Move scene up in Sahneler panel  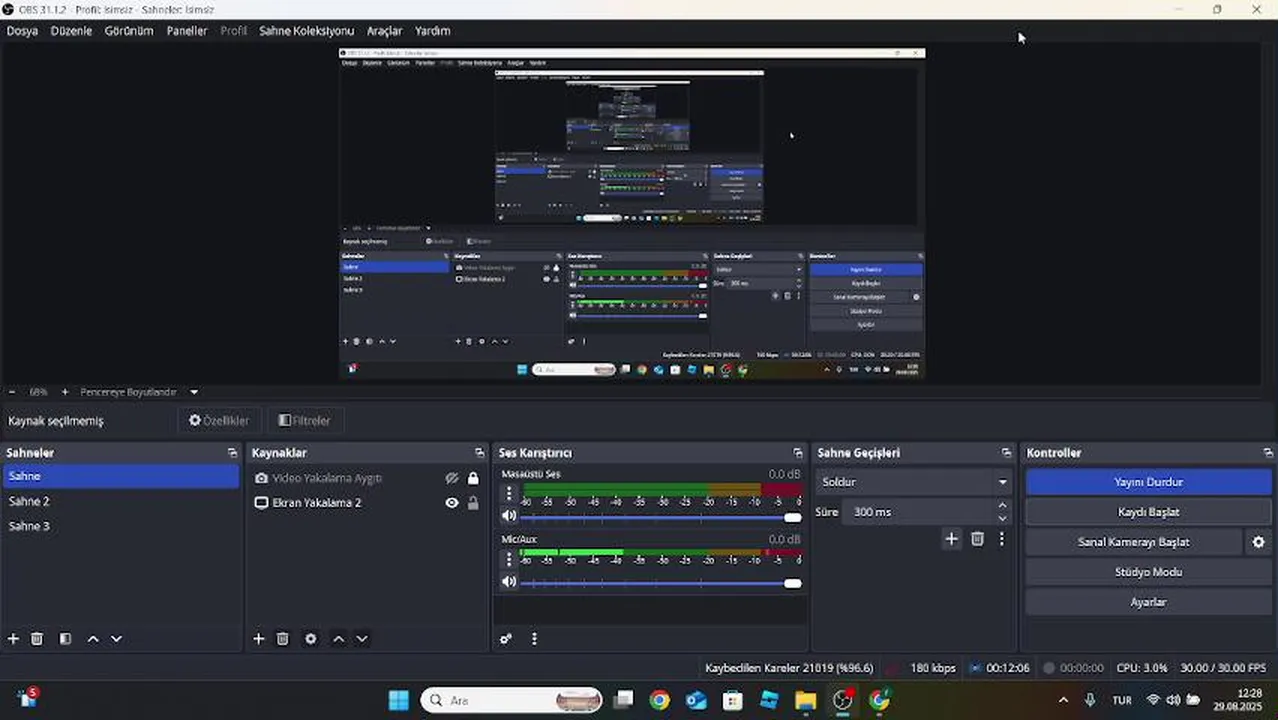click(x=93, y=639)
